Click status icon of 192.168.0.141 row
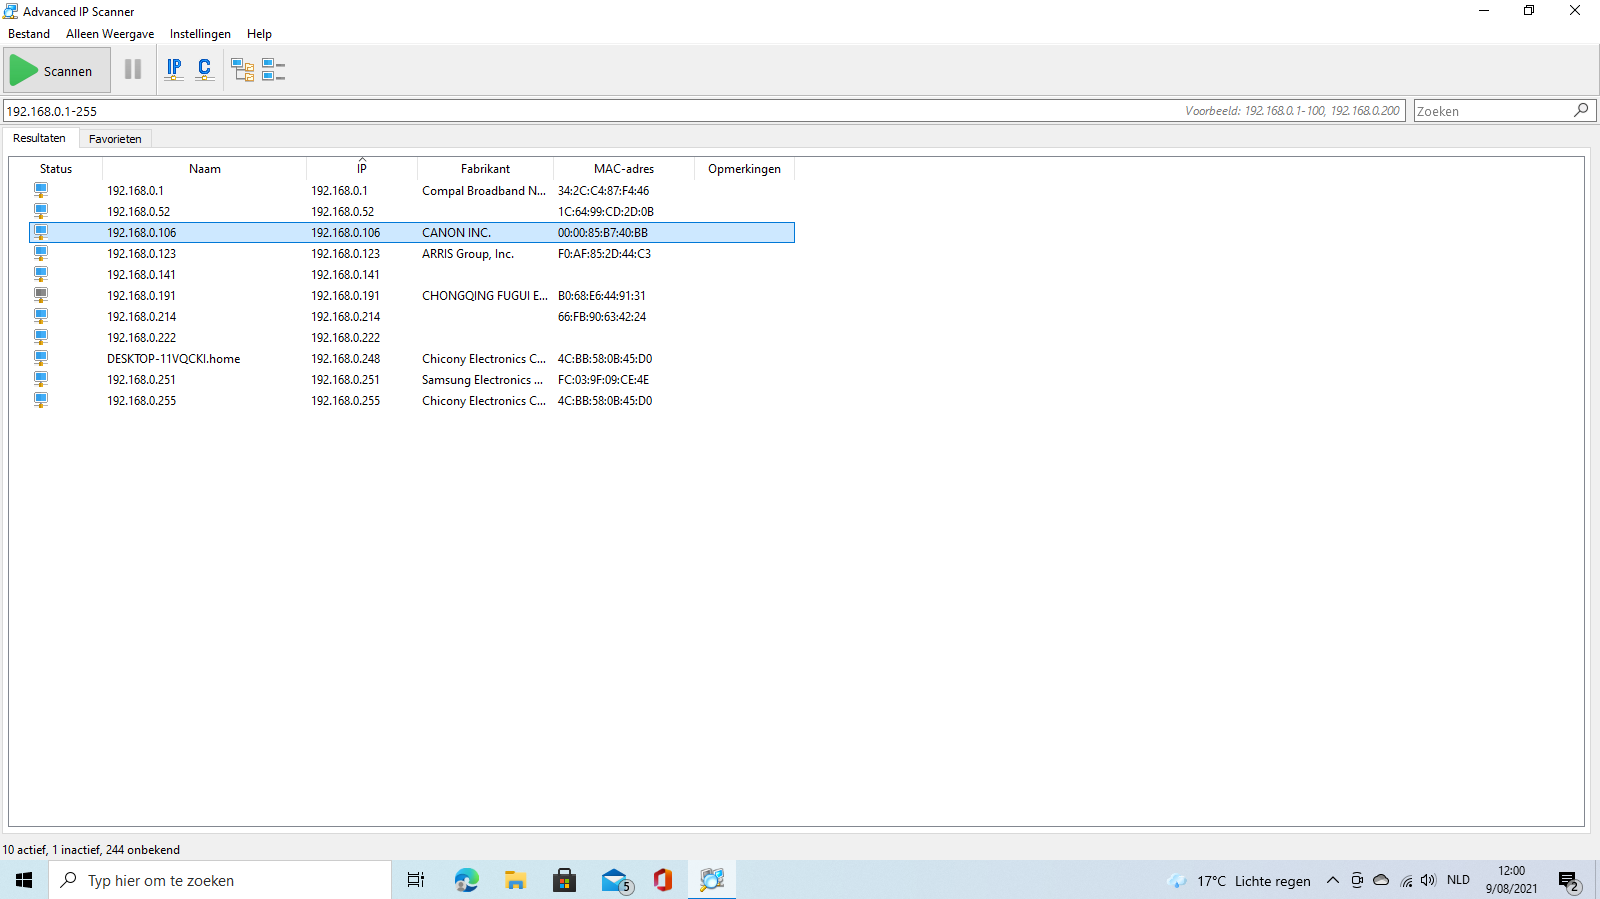Image resolution: width=1600 pixels, height=899 pixels. (x=41, y=274)
